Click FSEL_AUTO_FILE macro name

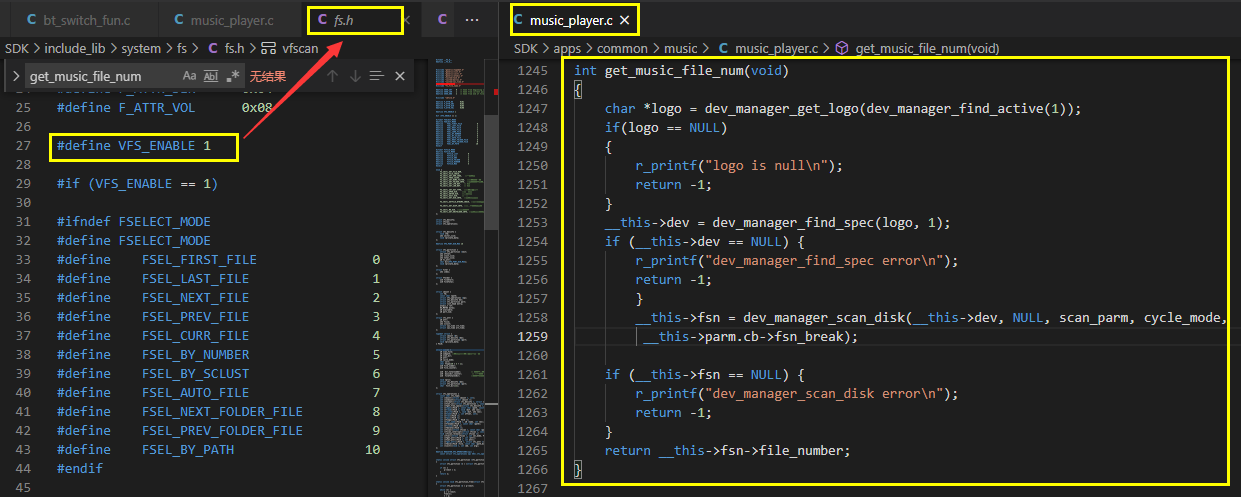tap(195, 393)
